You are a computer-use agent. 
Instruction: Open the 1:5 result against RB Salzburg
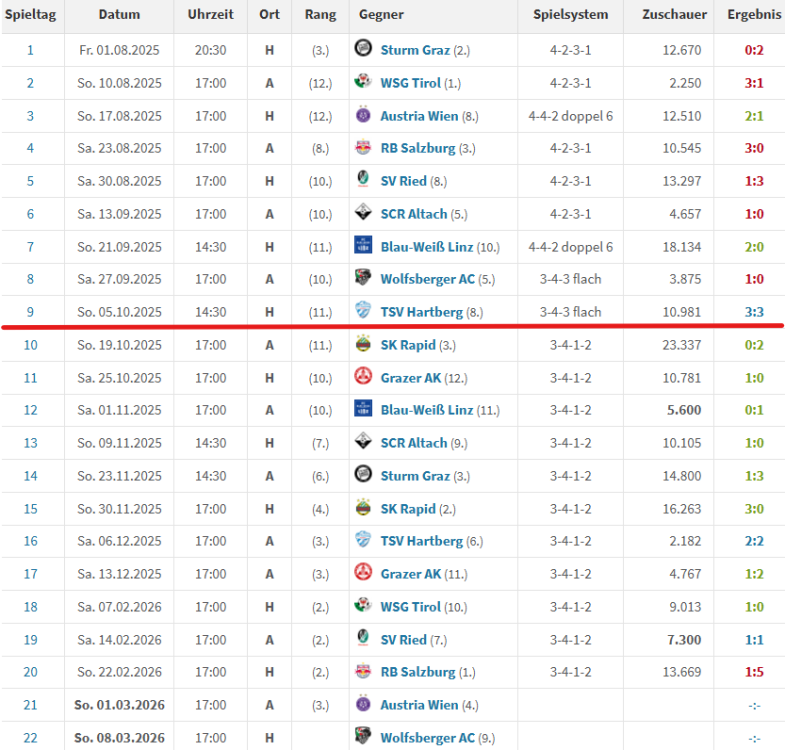(x=755, y=672)
